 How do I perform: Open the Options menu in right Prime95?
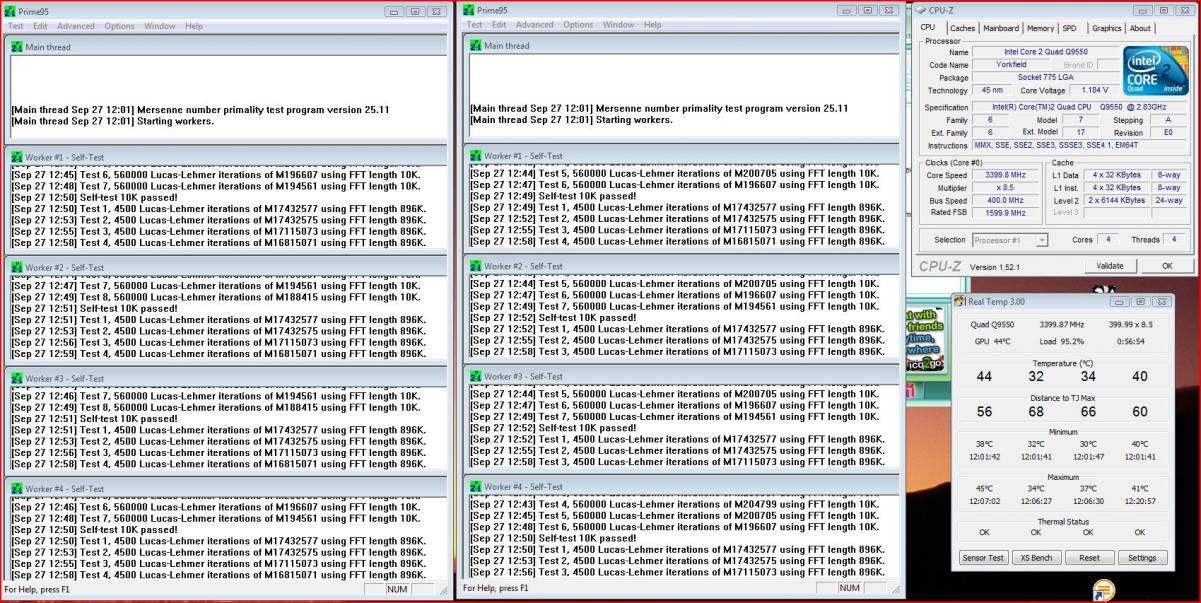point(578,24)
